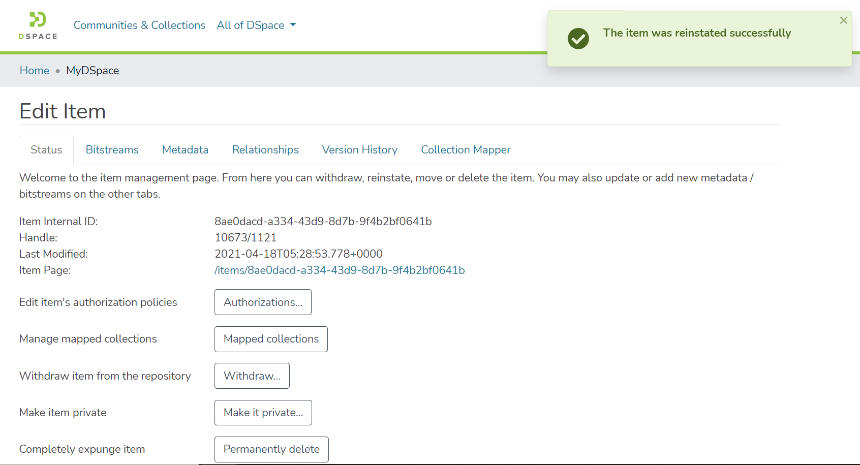Switch to the Bitstreams tab

(x=112, y=150)
